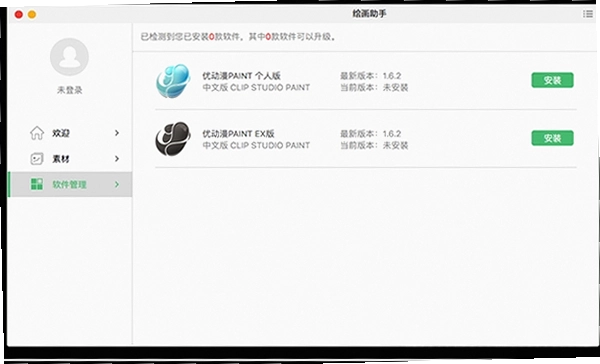Image resolution: width=600 pixels, height=364 pixels.
Task: Expand the 软件管理 chevron arrow
Action: point(117,184)
